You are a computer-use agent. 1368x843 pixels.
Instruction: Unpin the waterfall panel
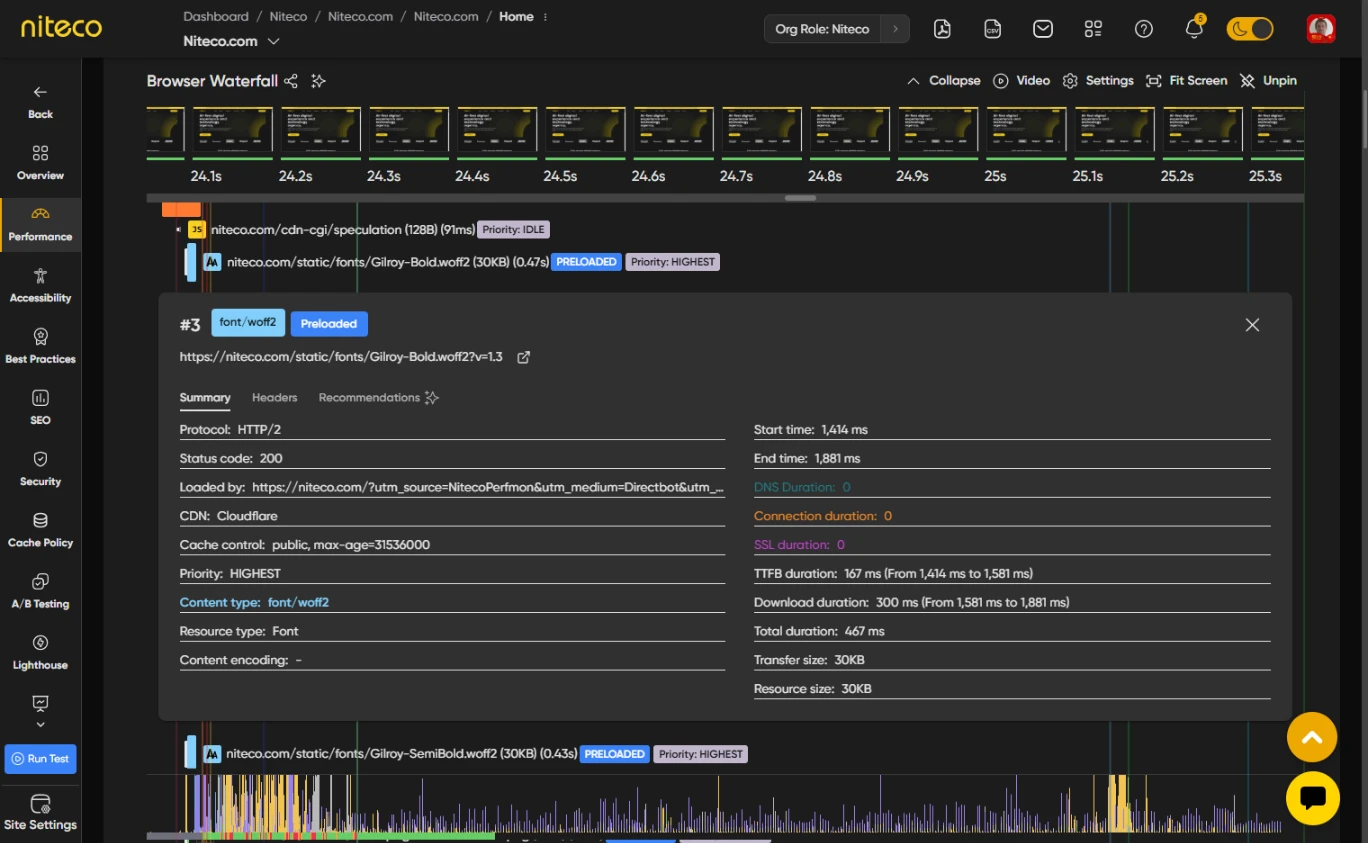click(1268, 81)
